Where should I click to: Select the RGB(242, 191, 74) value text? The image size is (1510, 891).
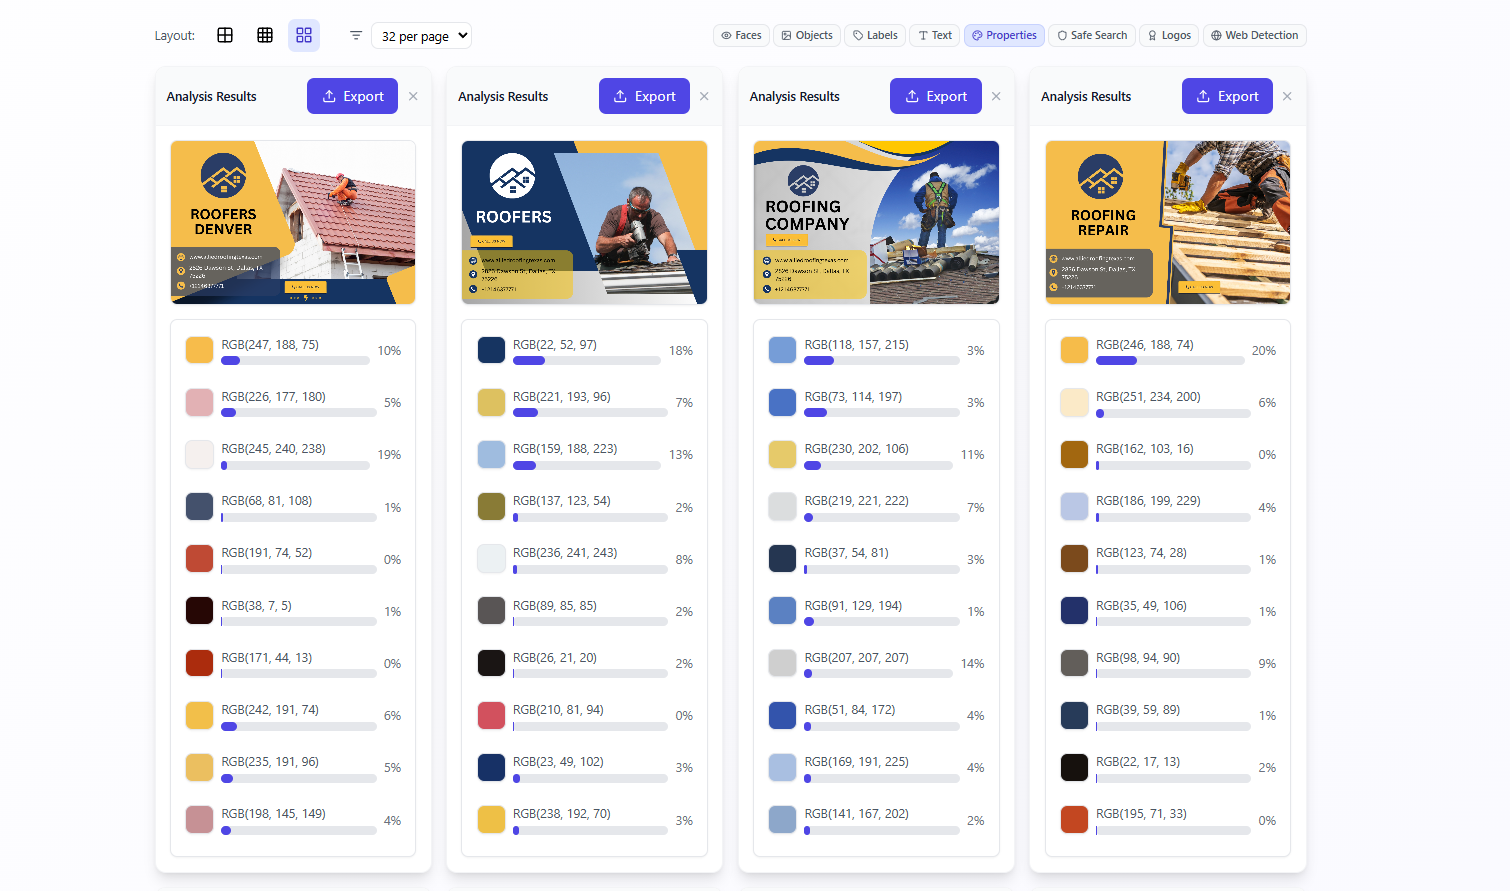click(270, 710)
